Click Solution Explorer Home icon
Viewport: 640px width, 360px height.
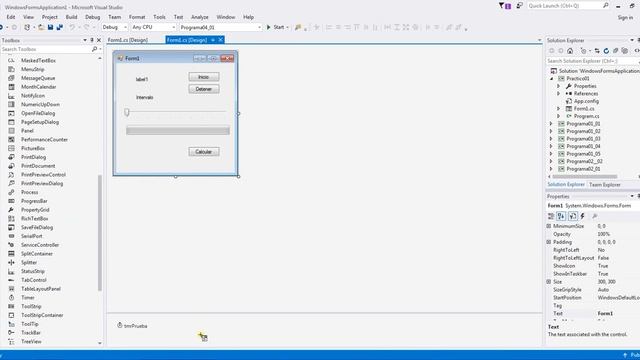(570, 51)
